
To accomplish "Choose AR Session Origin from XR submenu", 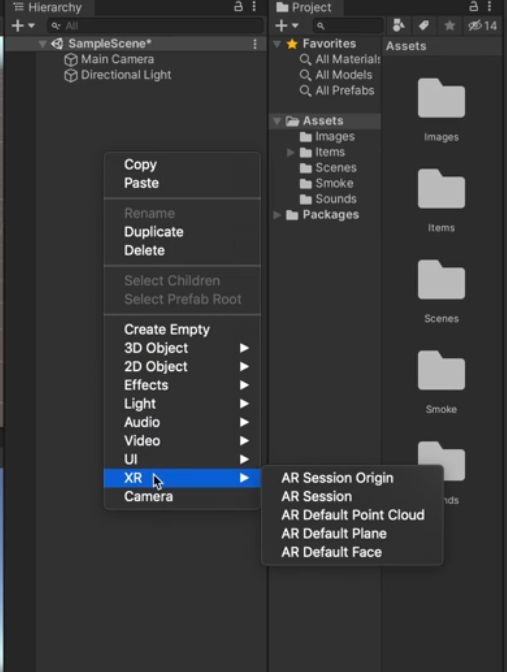I will pyautogui.click(x=337, y=478).
